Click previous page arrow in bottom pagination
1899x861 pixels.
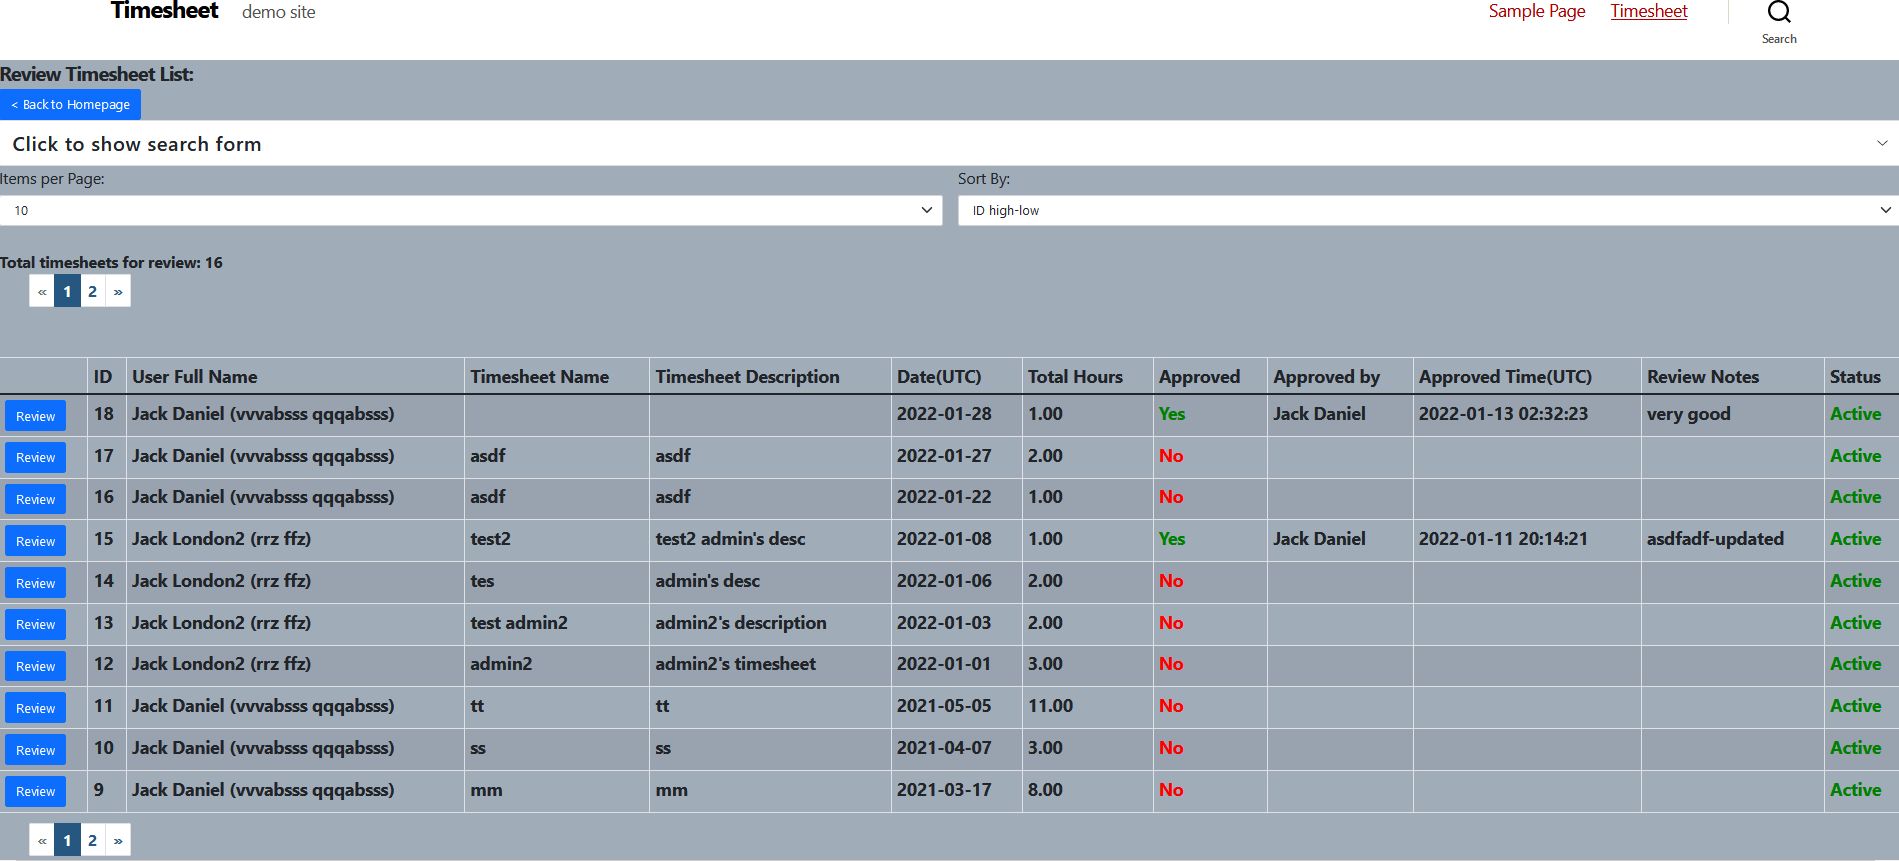point(42,840)
